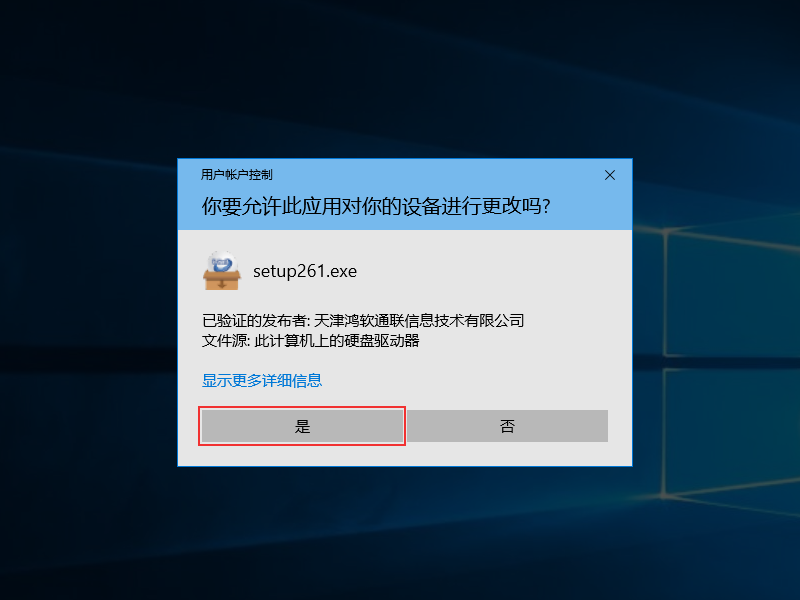Click the heading 你要允许此应用对你的设备进行更改吗?
Screen dimensions: 800x600
[376, 206]
